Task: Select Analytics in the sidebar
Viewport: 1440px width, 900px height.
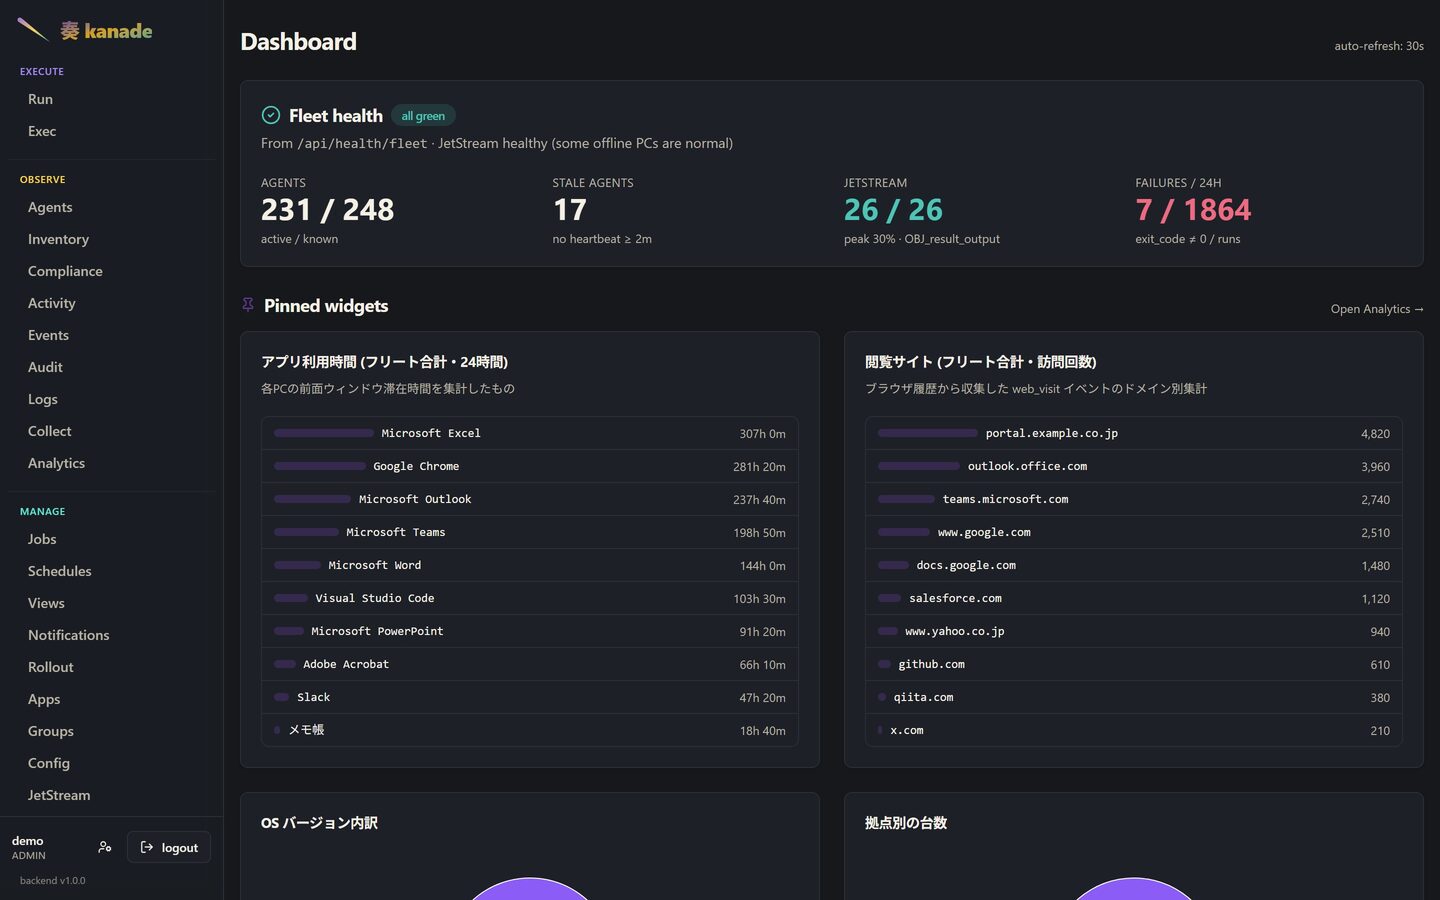Action: pyautogui.click(x=112, y=463)
